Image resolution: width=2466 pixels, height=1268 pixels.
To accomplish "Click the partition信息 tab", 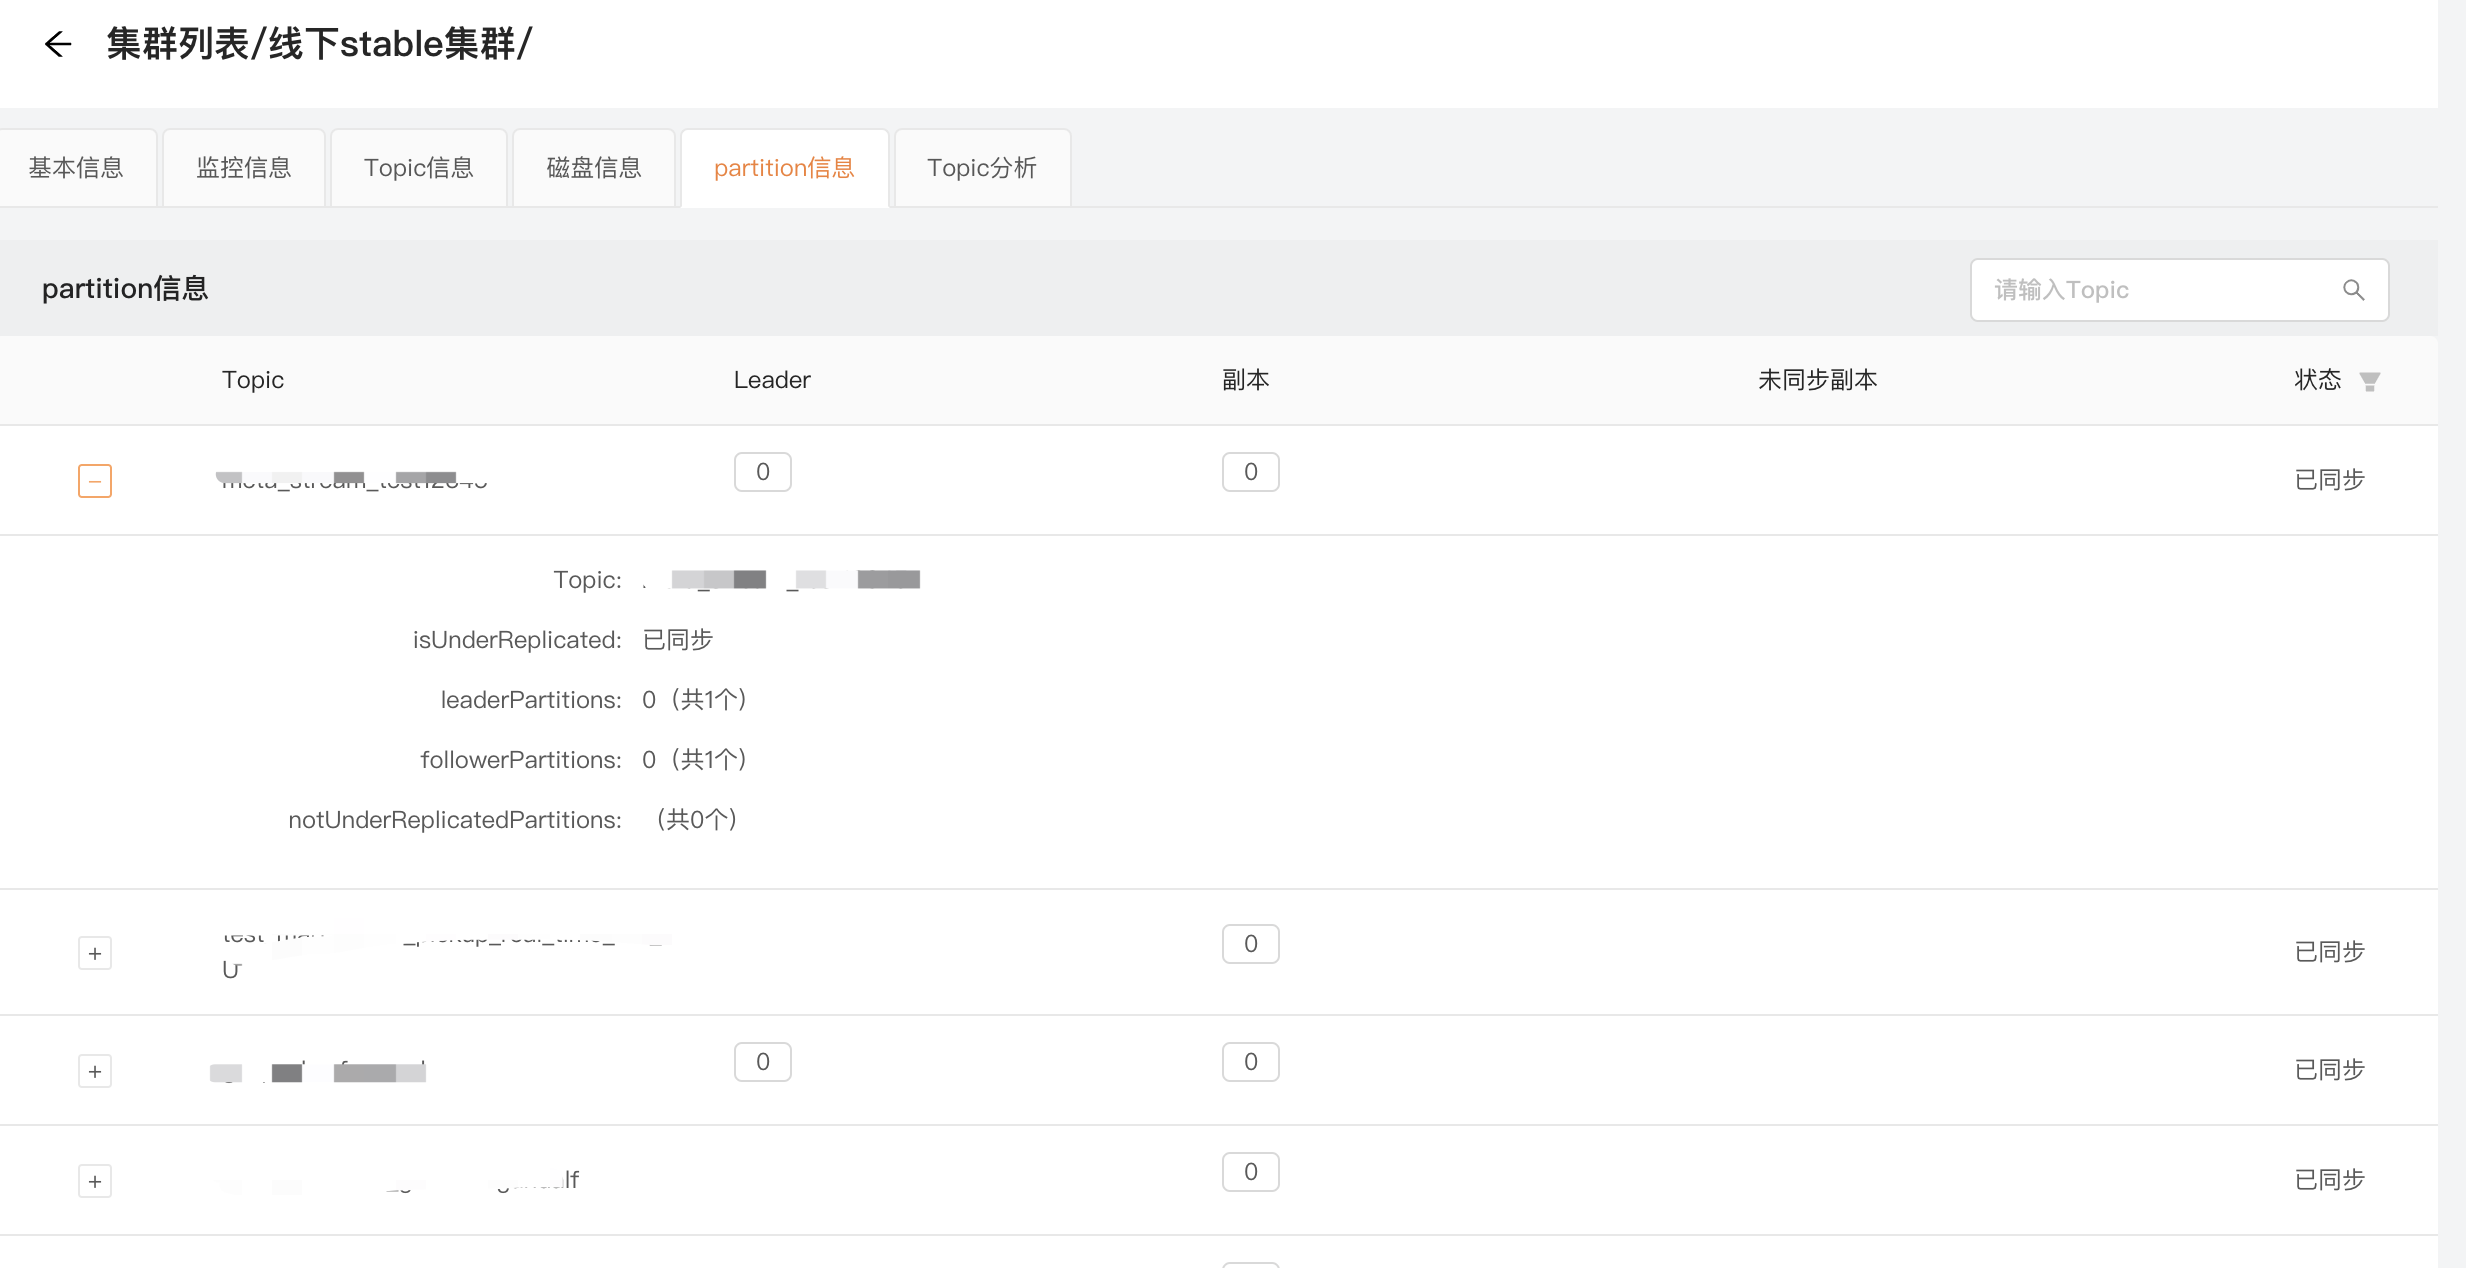I will pyautogui.click(x=784, y=168).
